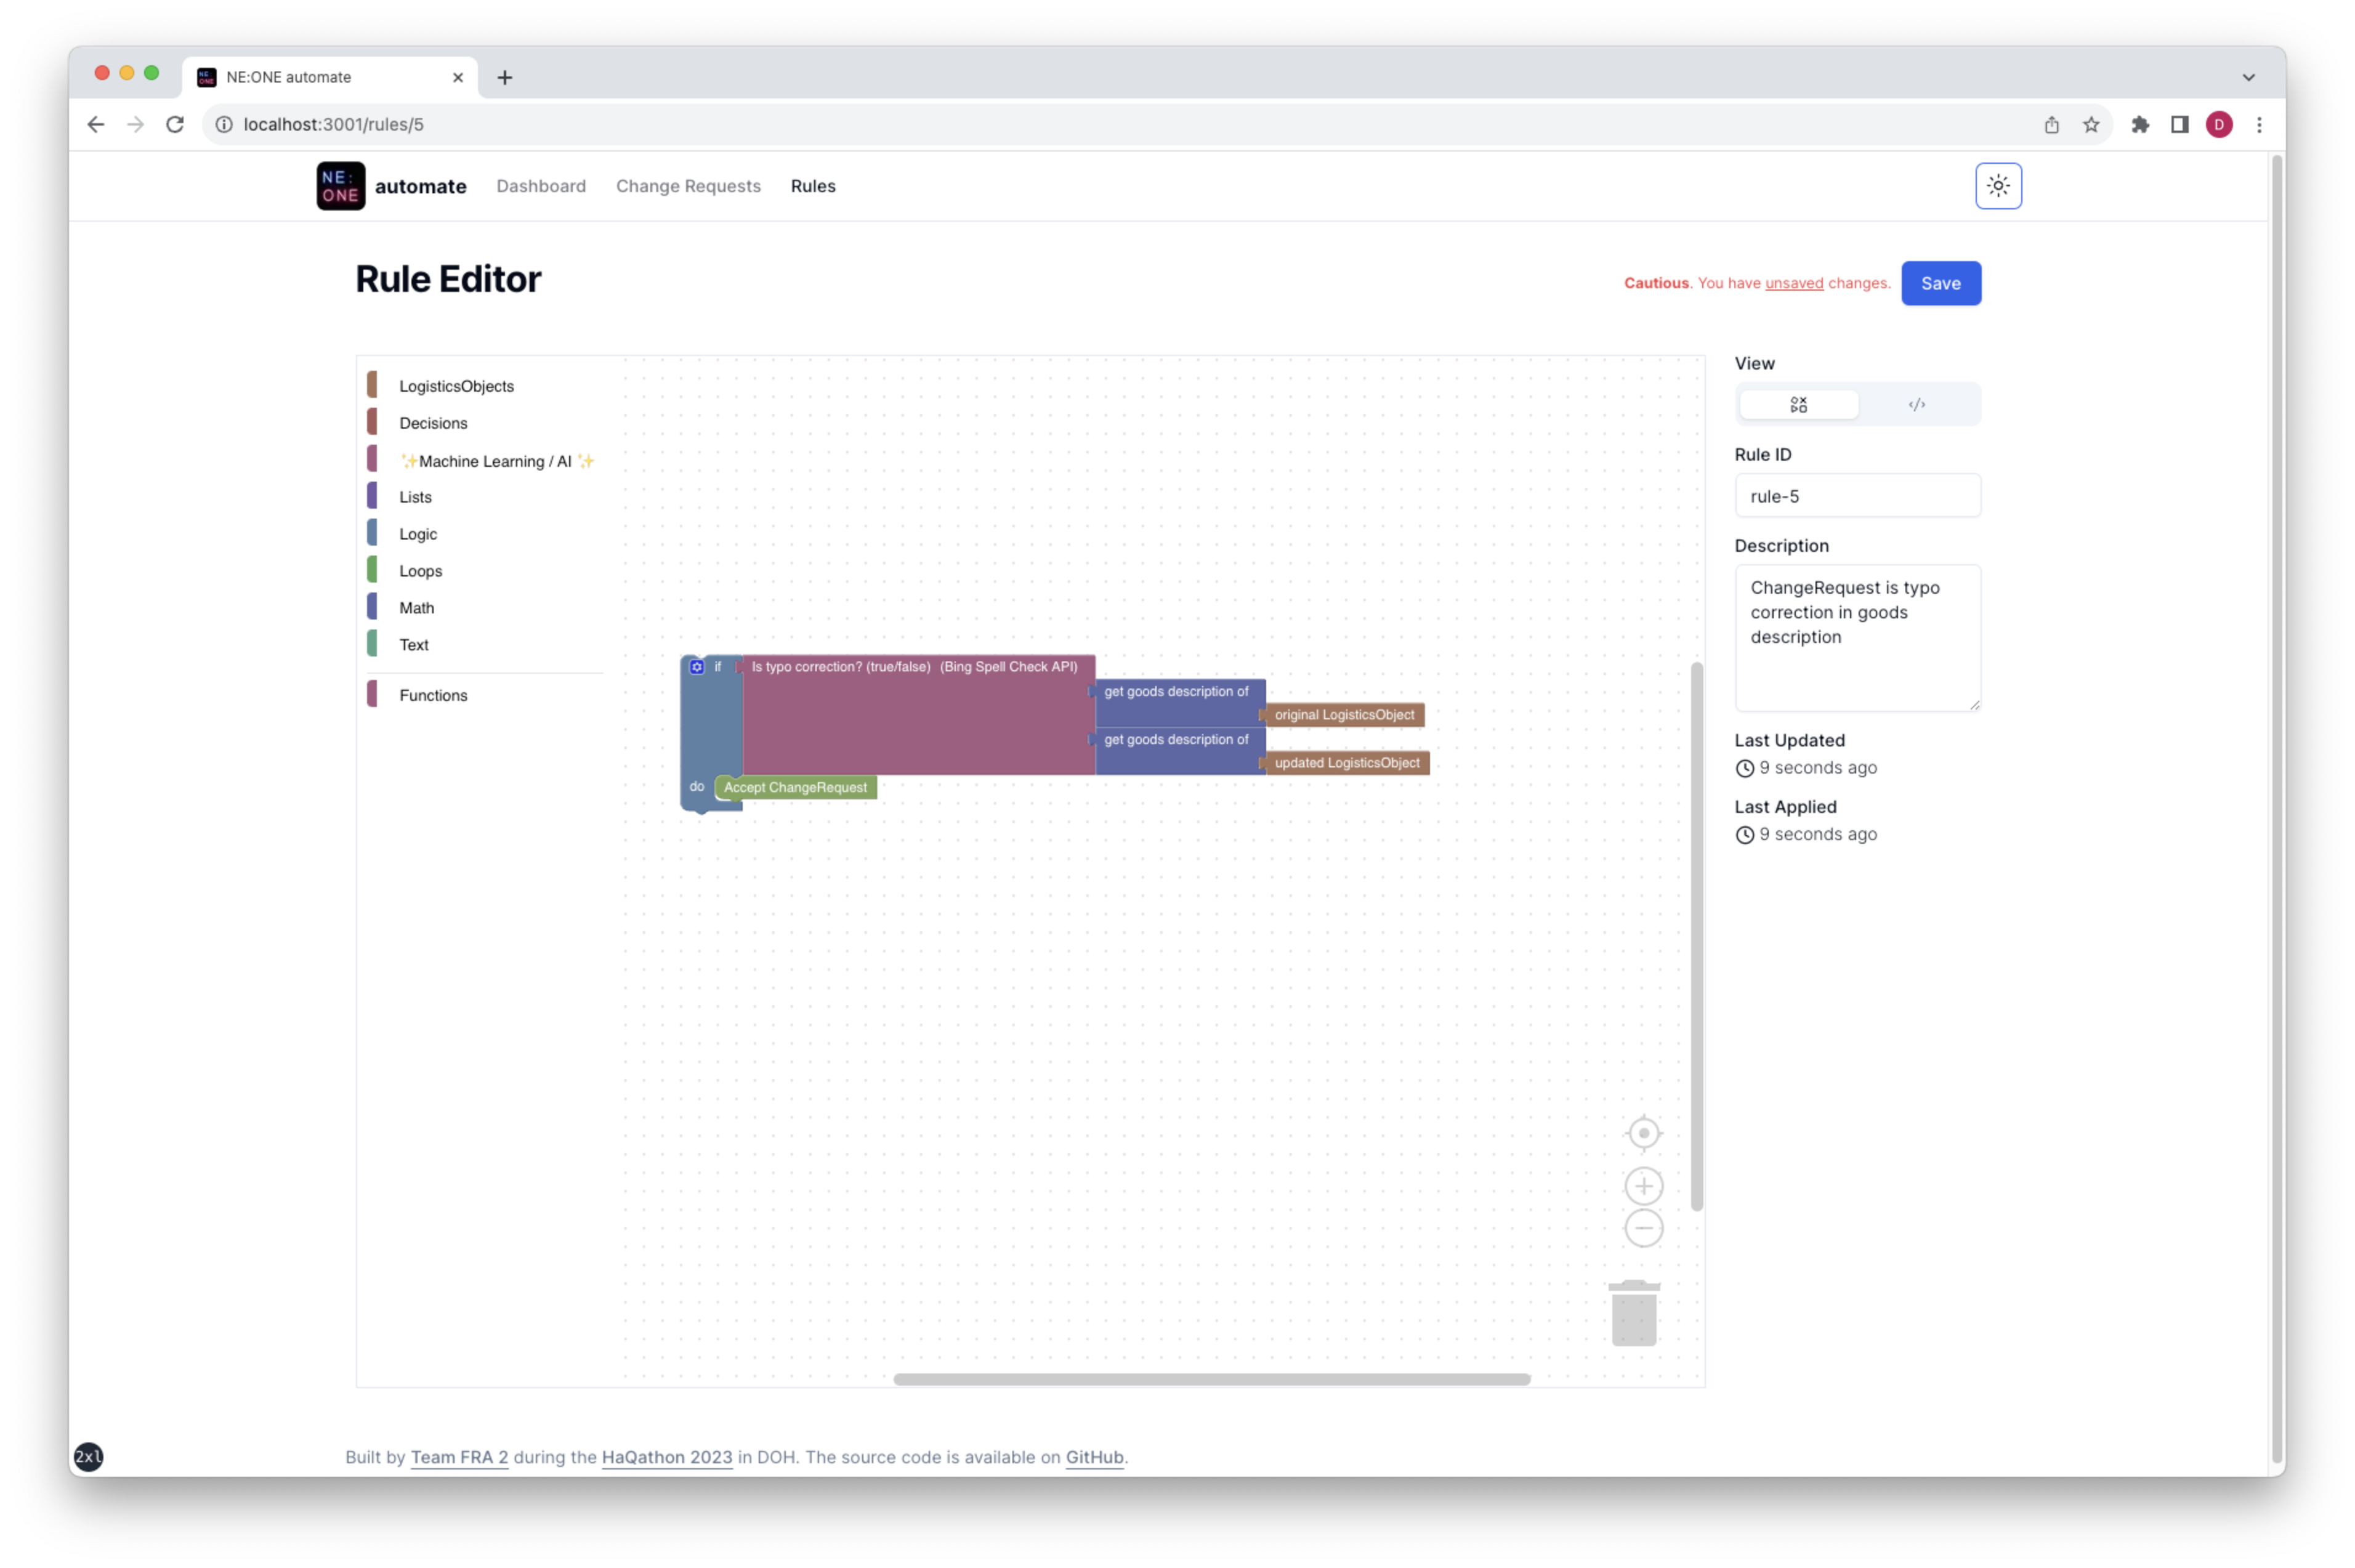Click the trash can icon
Image resolution: width=2355 pixels, height=1568 pixels.
point(1634,1314)
